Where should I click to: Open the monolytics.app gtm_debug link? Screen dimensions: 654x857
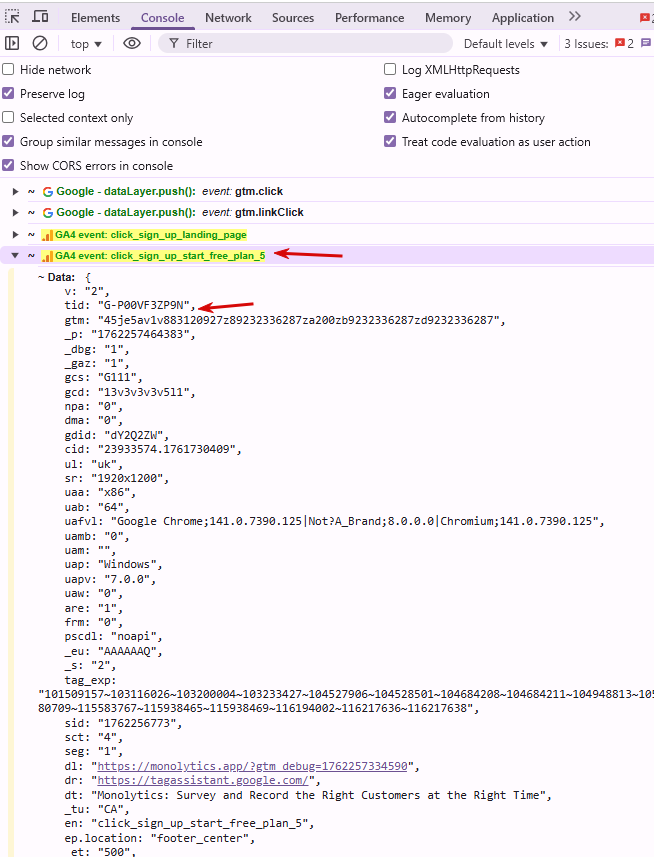click(x=252, y=766)
